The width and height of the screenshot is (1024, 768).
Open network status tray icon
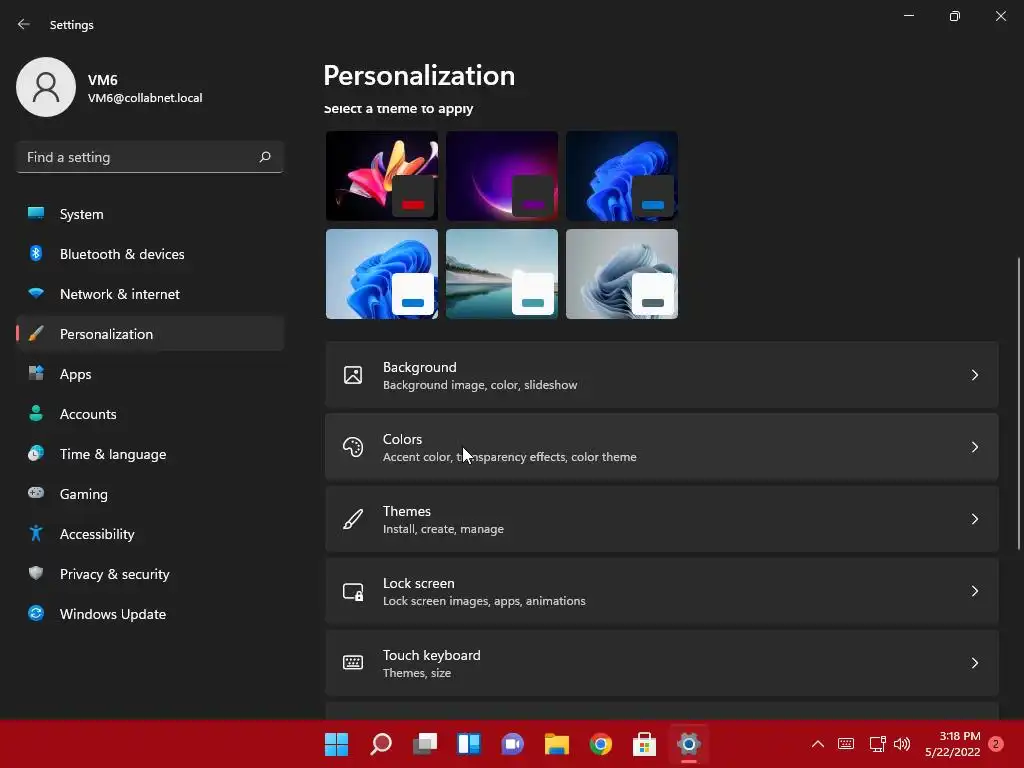[x=877, y=744]
